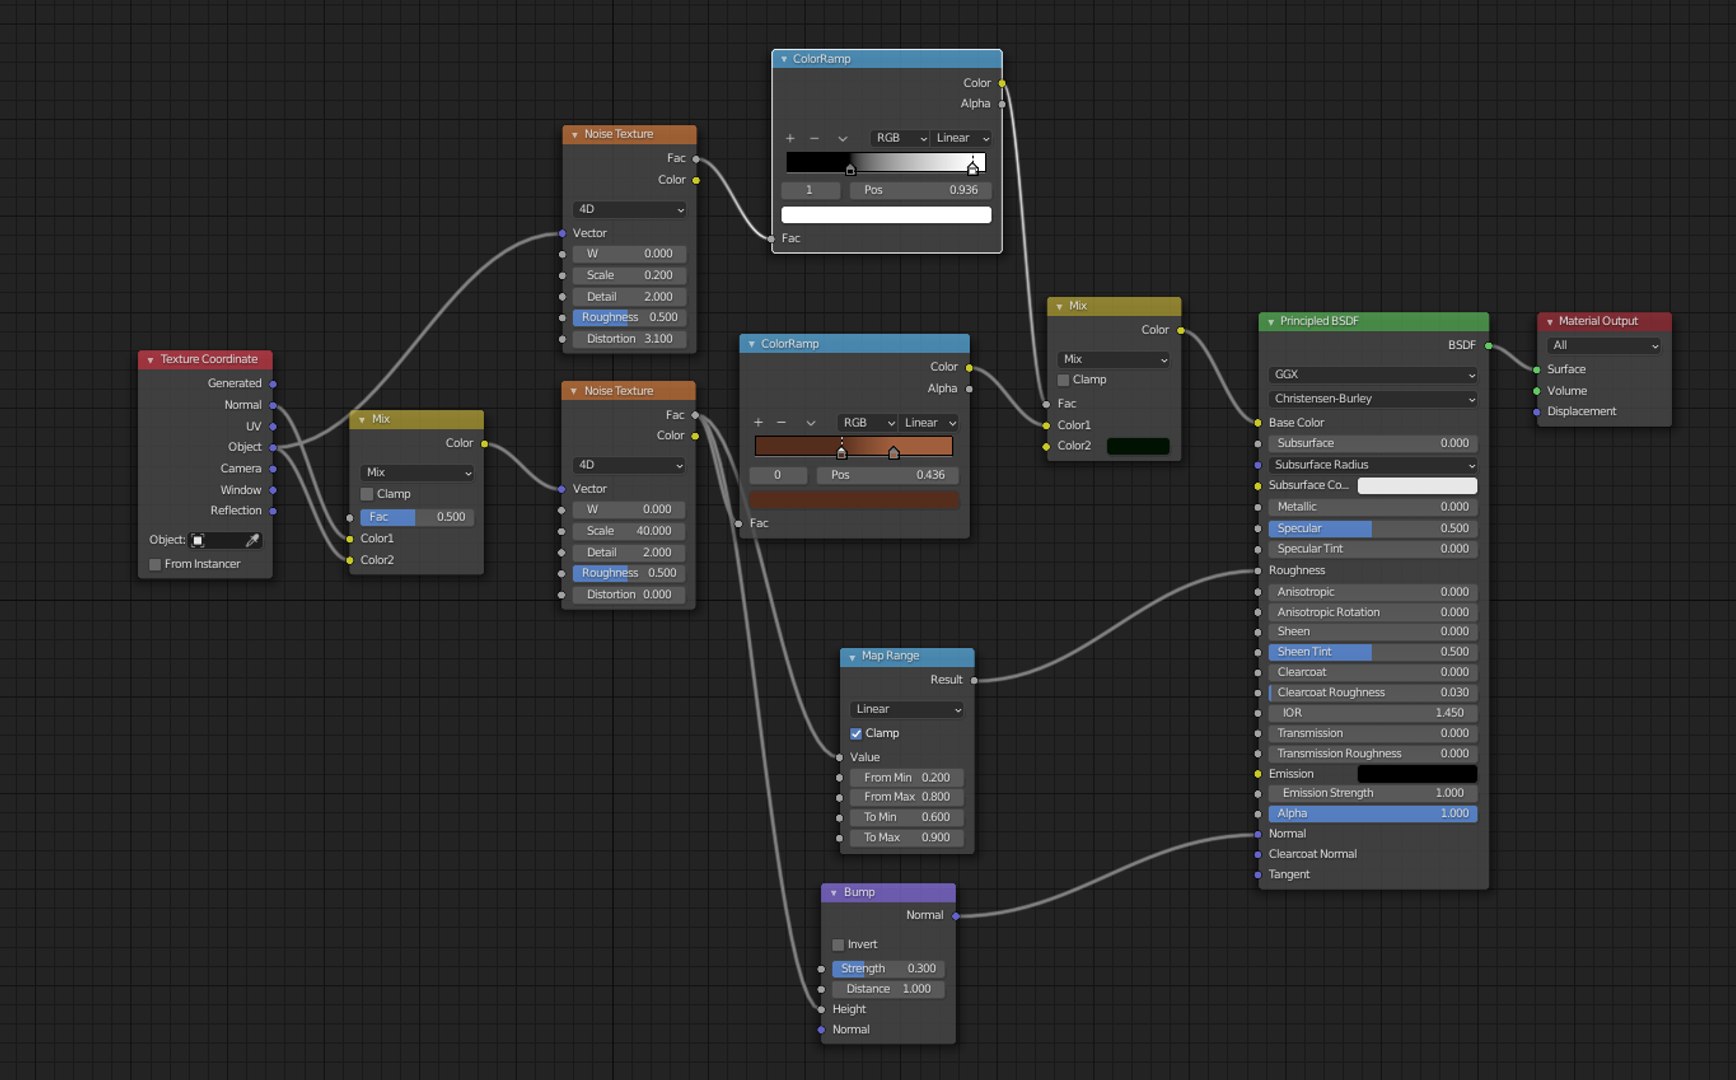This screenshot has width=1736, height=1080.
Task: Remove a stop in top ColorRamp
Action: (x=814, y=138)
